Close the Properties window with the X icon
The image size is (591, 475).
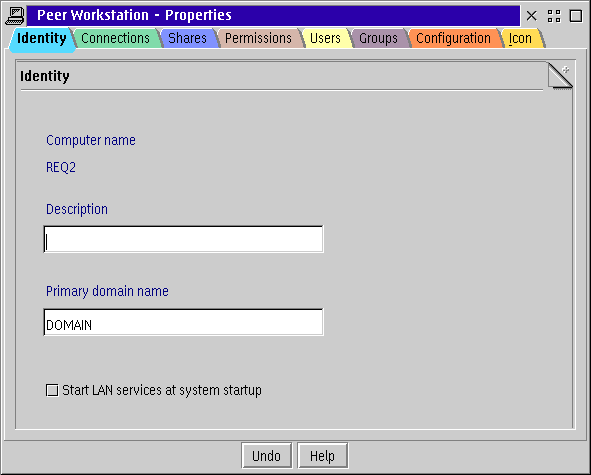(531, 16)
